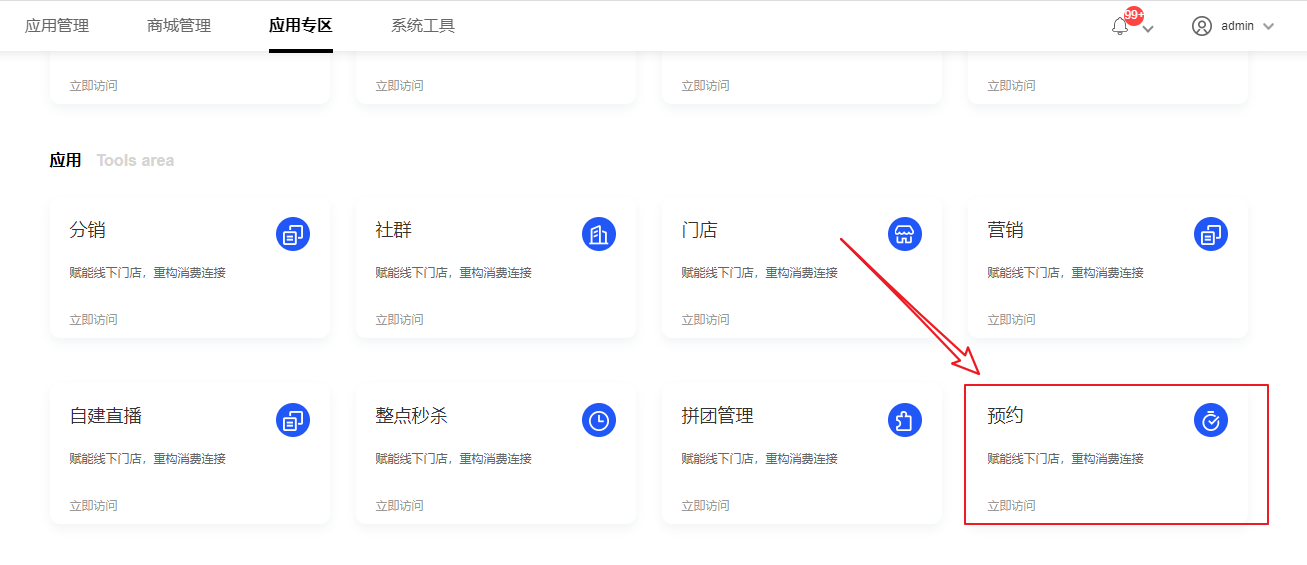Click the 门店 storefront icon
Screen dimensions: 1307x565
click(905, 235)
